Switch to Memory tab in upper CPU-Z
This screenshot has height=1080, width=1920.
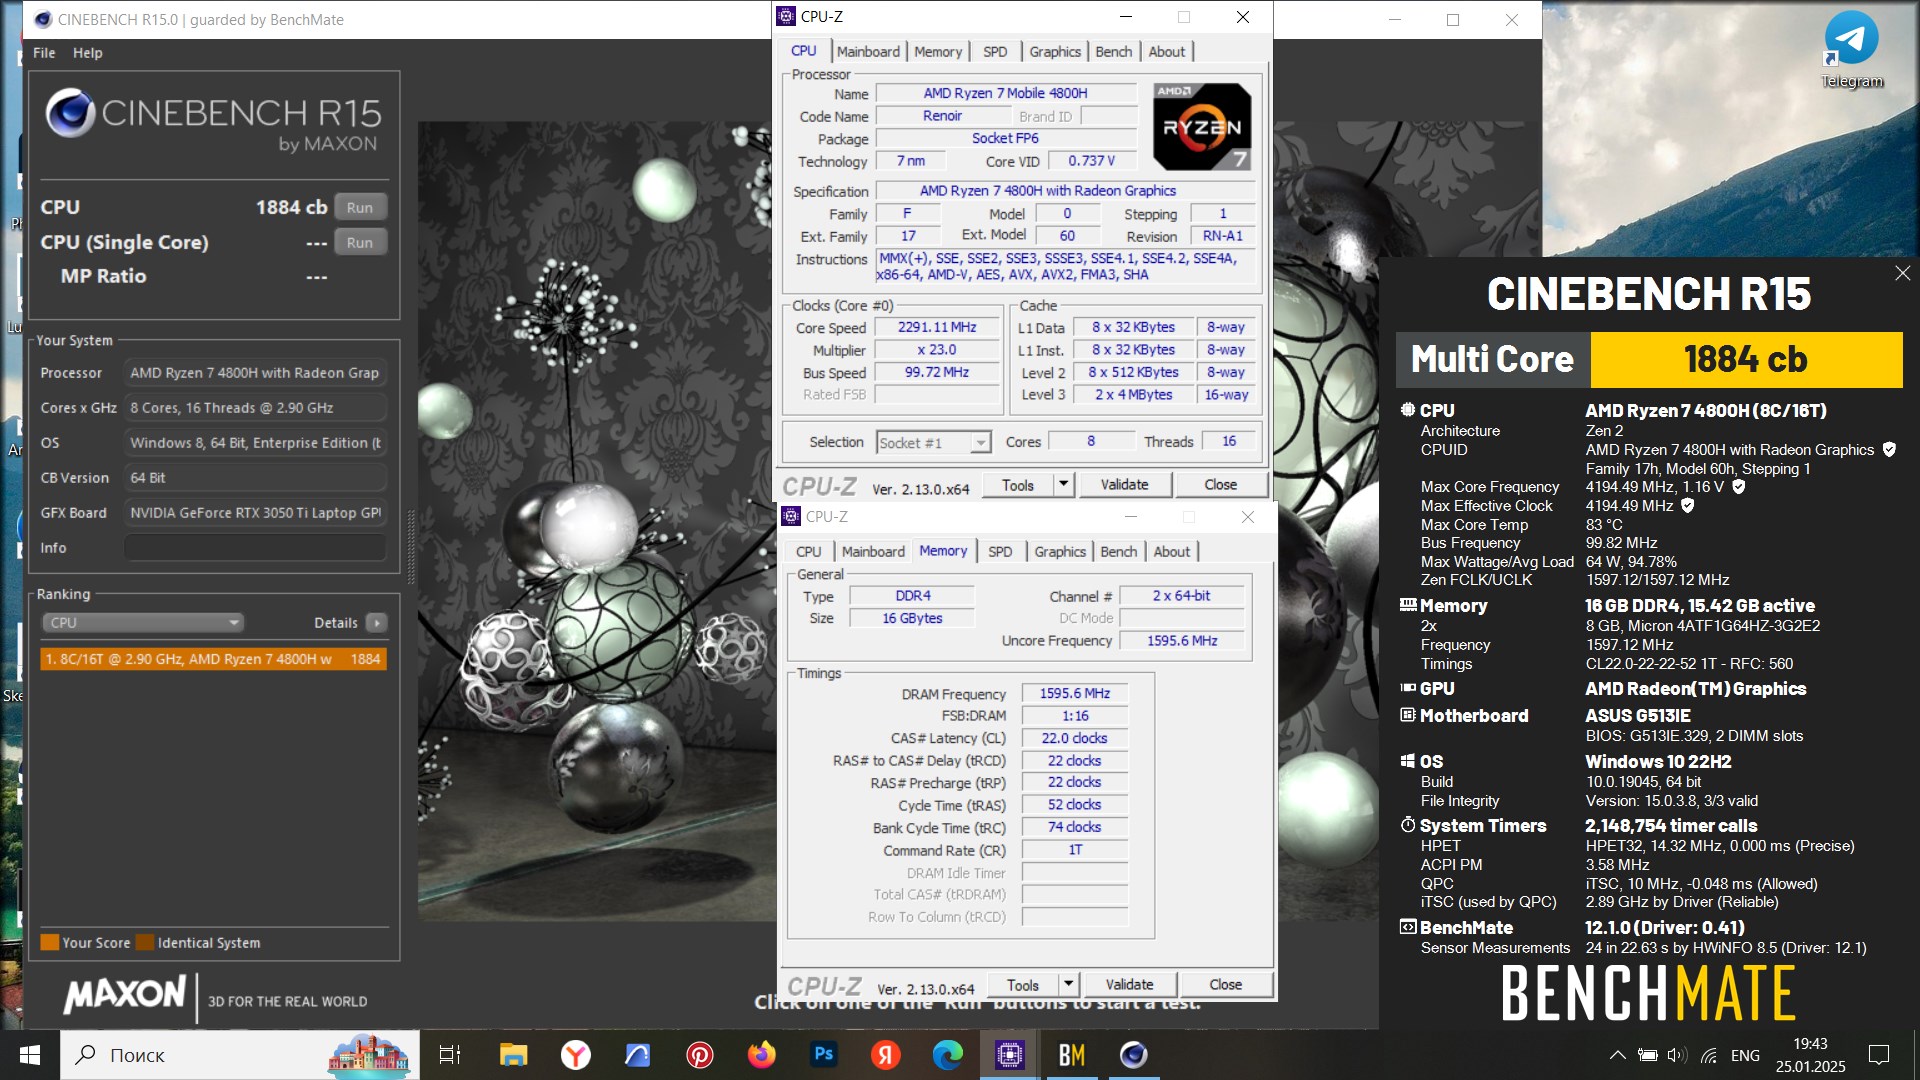[938, 51]
